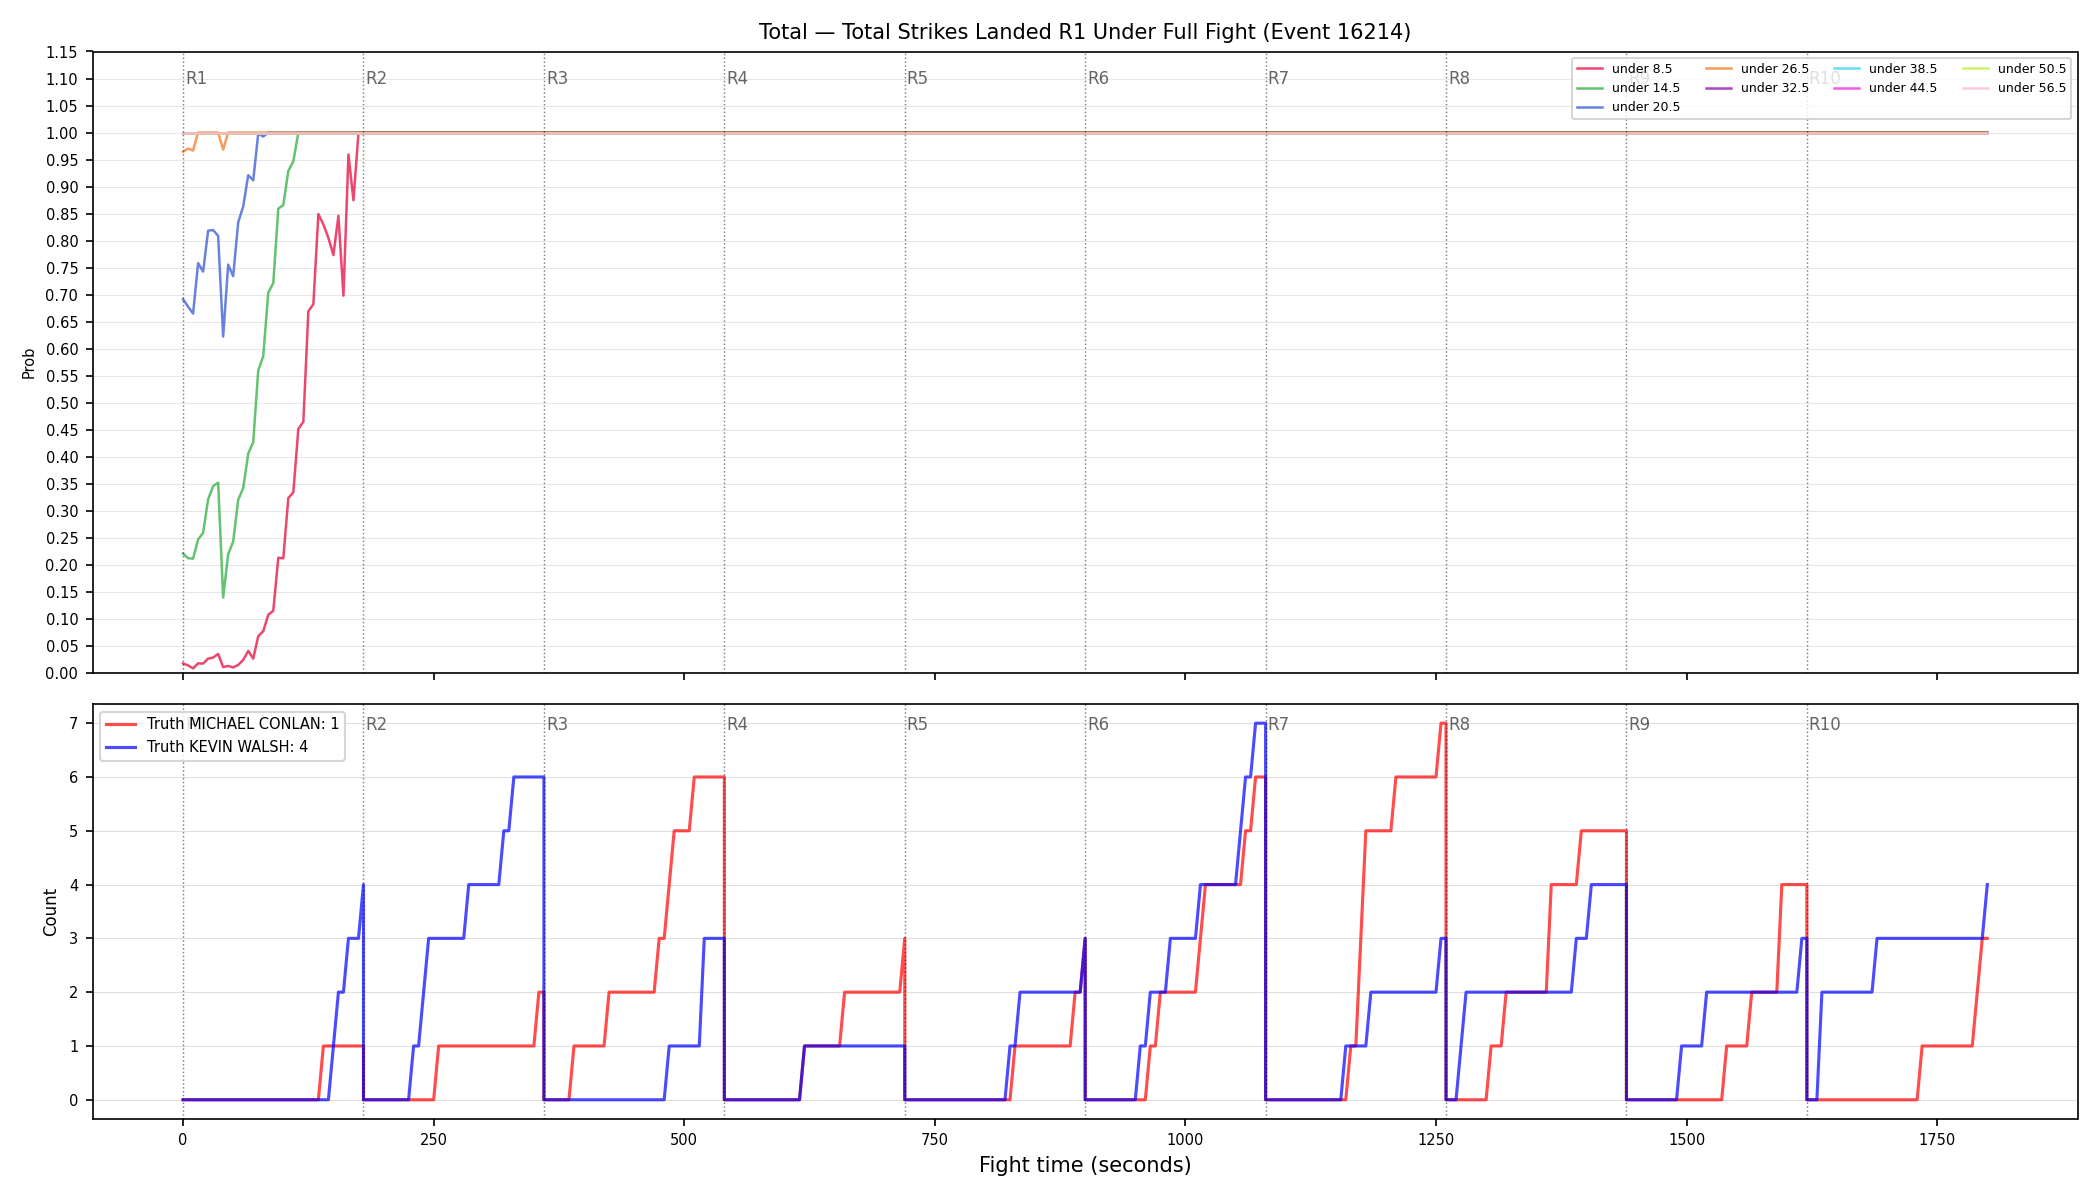
Task: Select the 'under 56.5' legend label
Action: [x=2032, y=88]
